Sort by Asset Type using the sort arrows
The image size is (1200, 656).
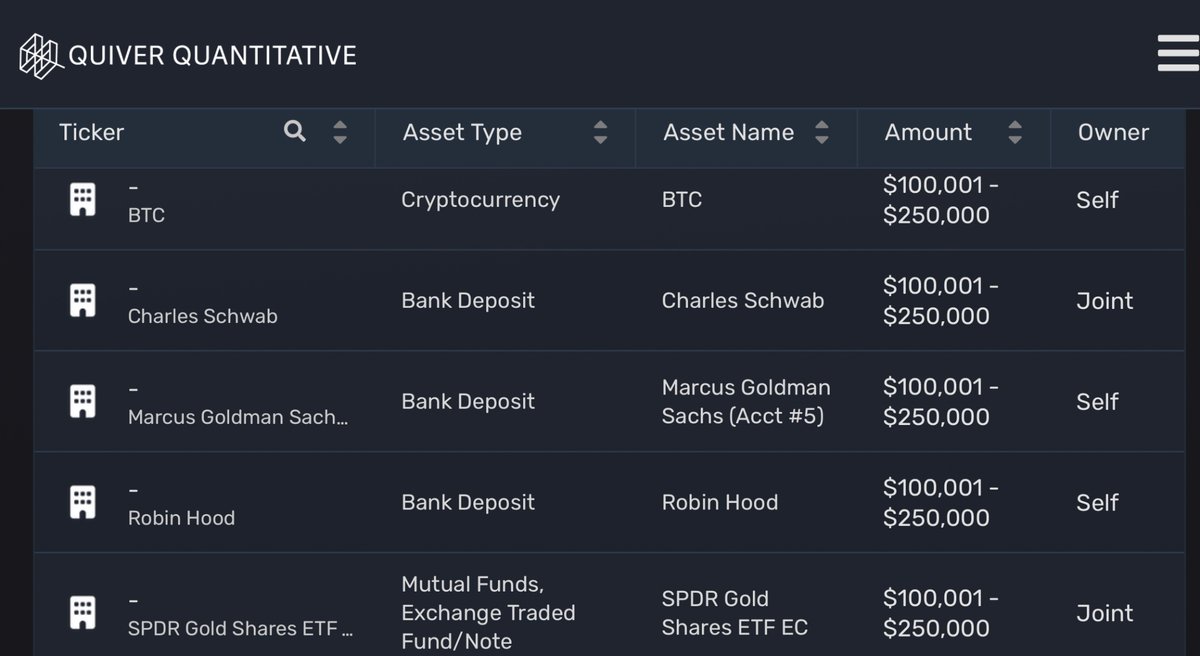coord(600,132)
